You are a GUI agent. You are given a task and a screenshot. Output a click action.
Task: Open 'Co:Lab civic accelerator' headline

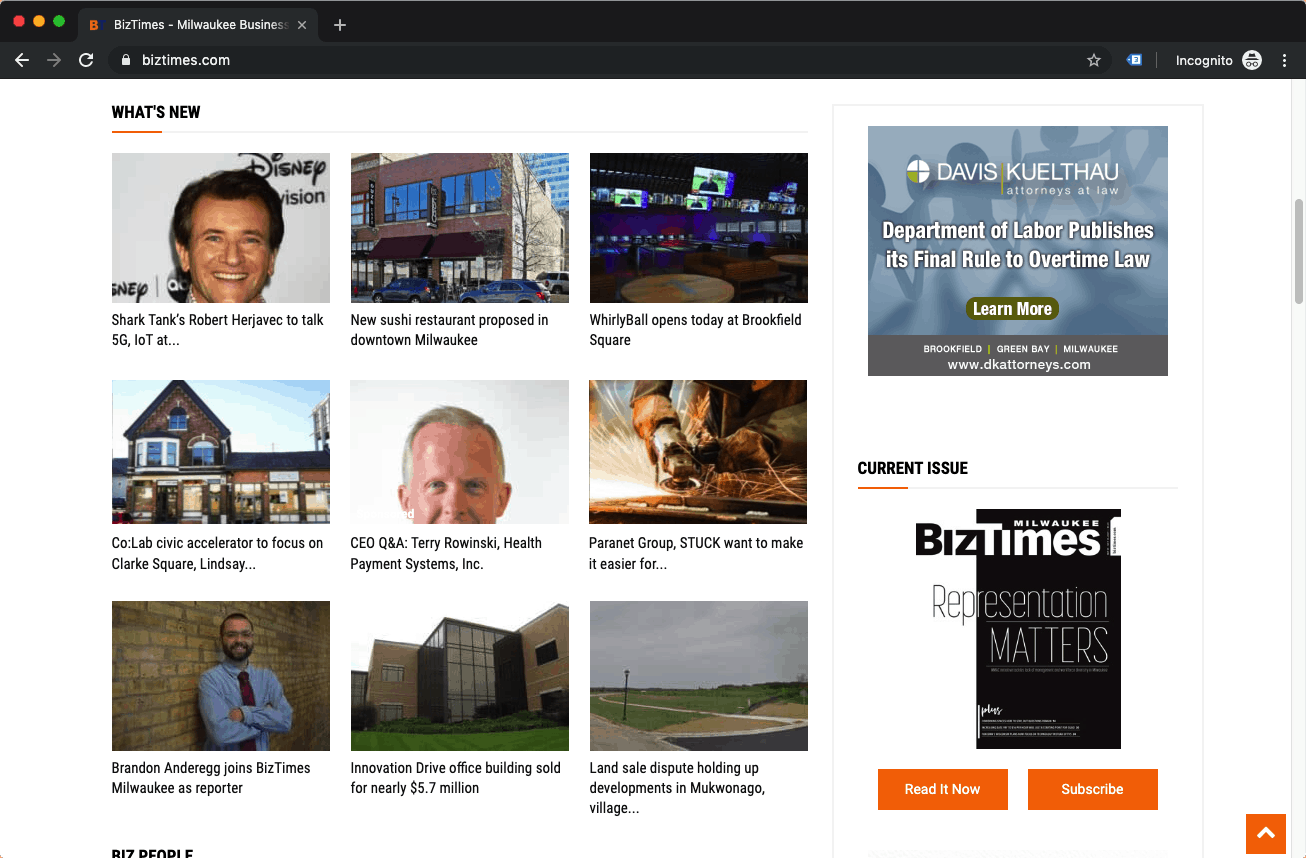click(x=218, y=553)
